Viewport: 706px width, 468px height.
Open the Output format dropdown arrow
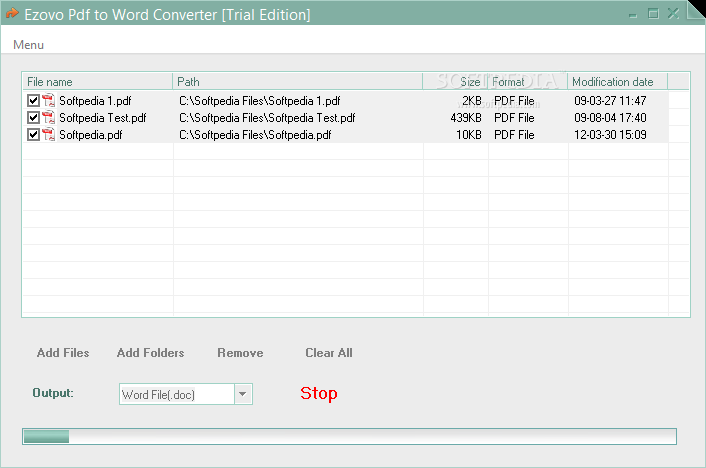click(x=243, y=394)
